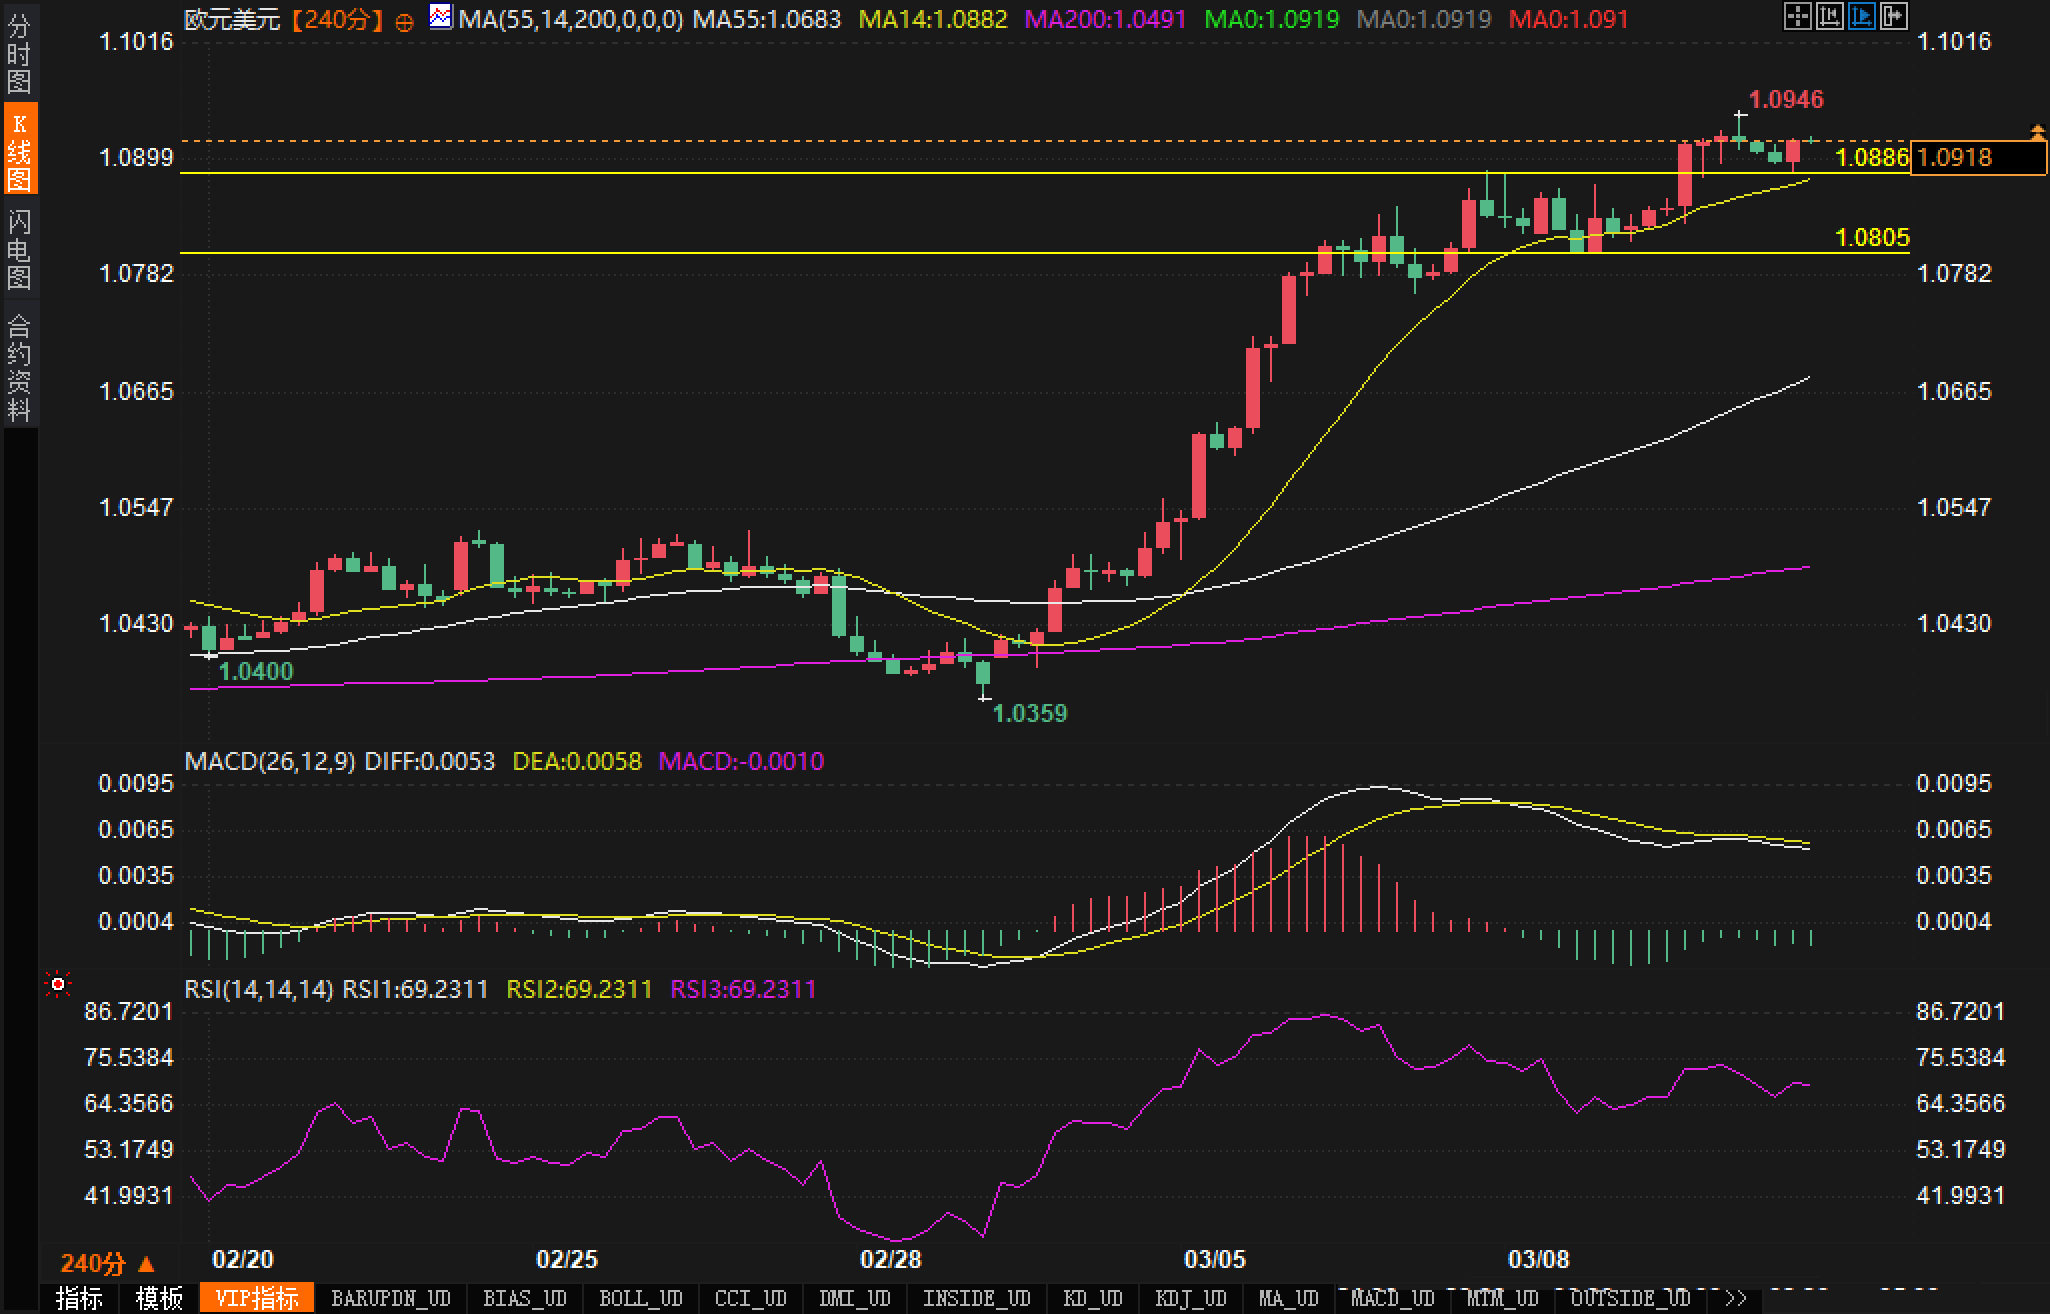
Task: Select the KDJ_UD indicator
Action: [1191, 1298]
